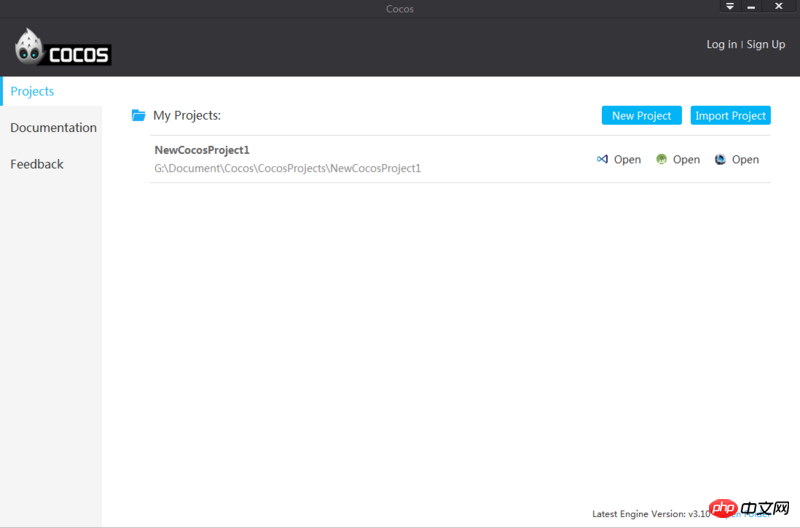Click the Import Project button
This screenshot has height=528, width=800.
(x=731, y=115)
